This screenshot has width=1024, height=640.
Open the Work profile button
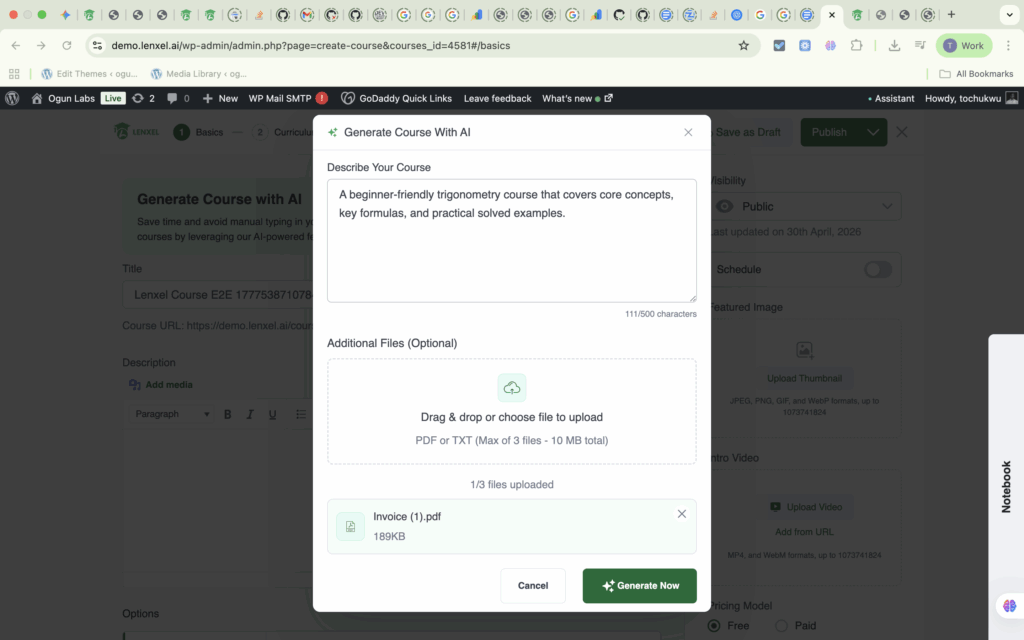964,46
